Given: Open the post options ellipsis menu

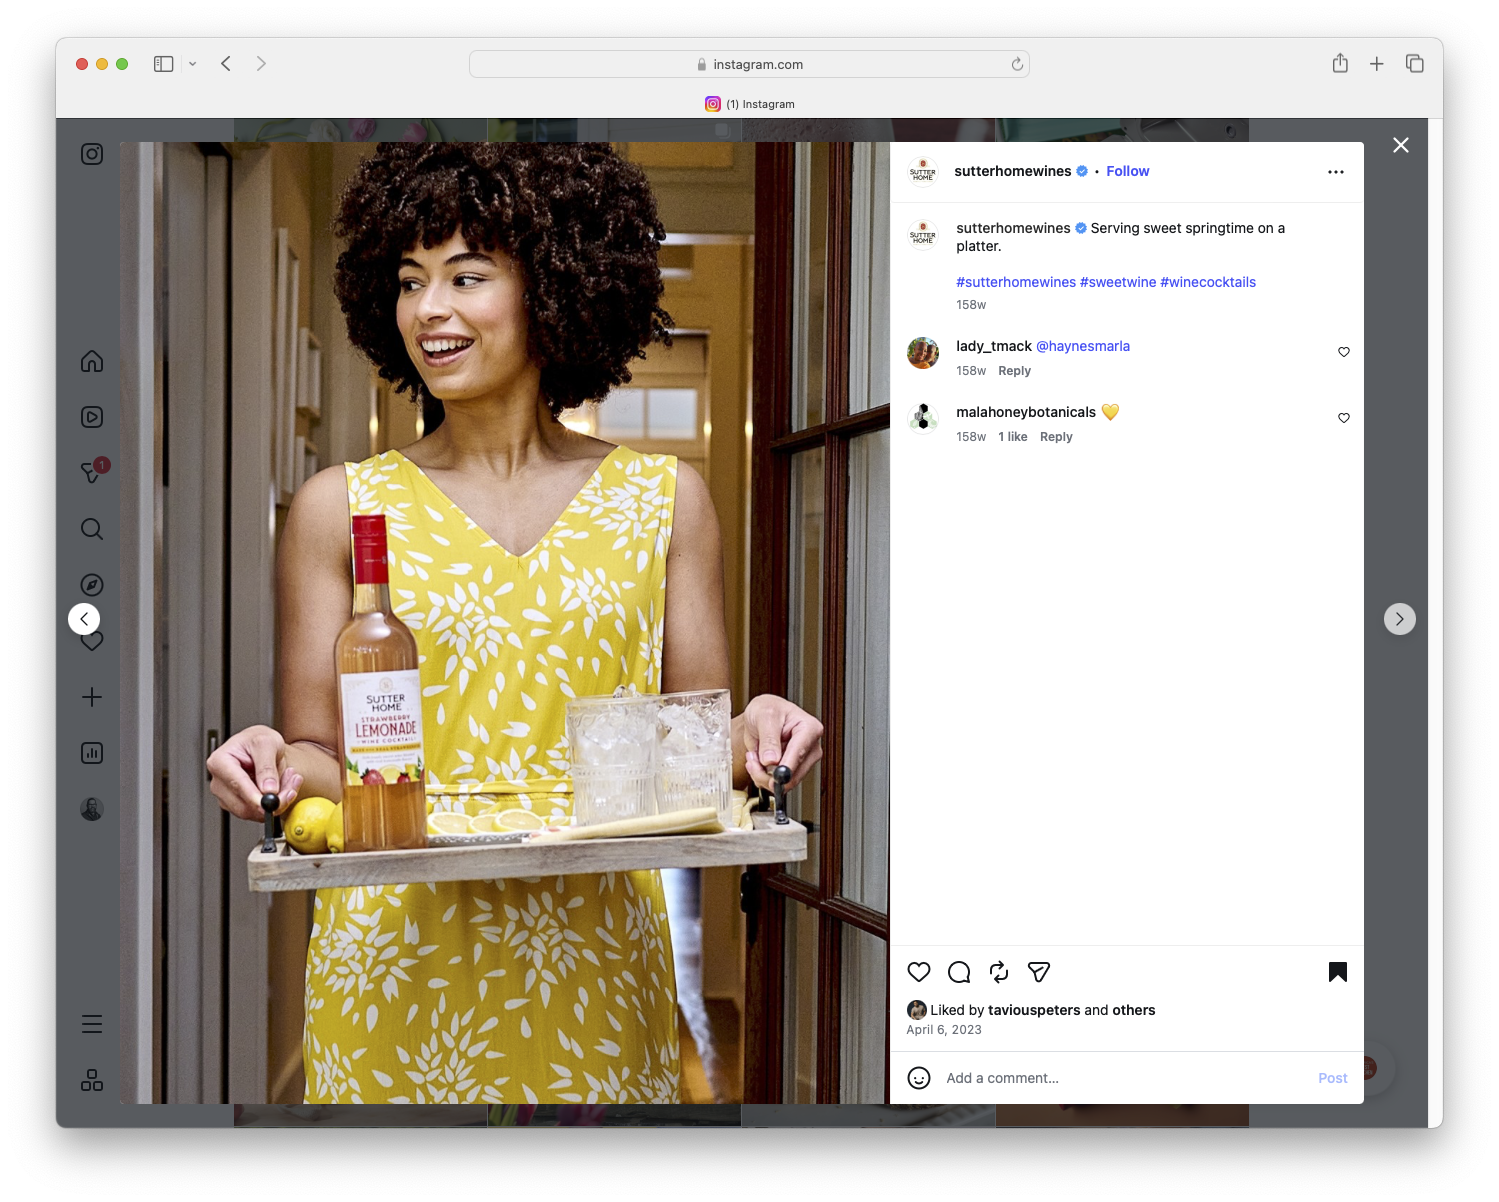Looking at the screenshot, I should click(x=1336, y=171).
